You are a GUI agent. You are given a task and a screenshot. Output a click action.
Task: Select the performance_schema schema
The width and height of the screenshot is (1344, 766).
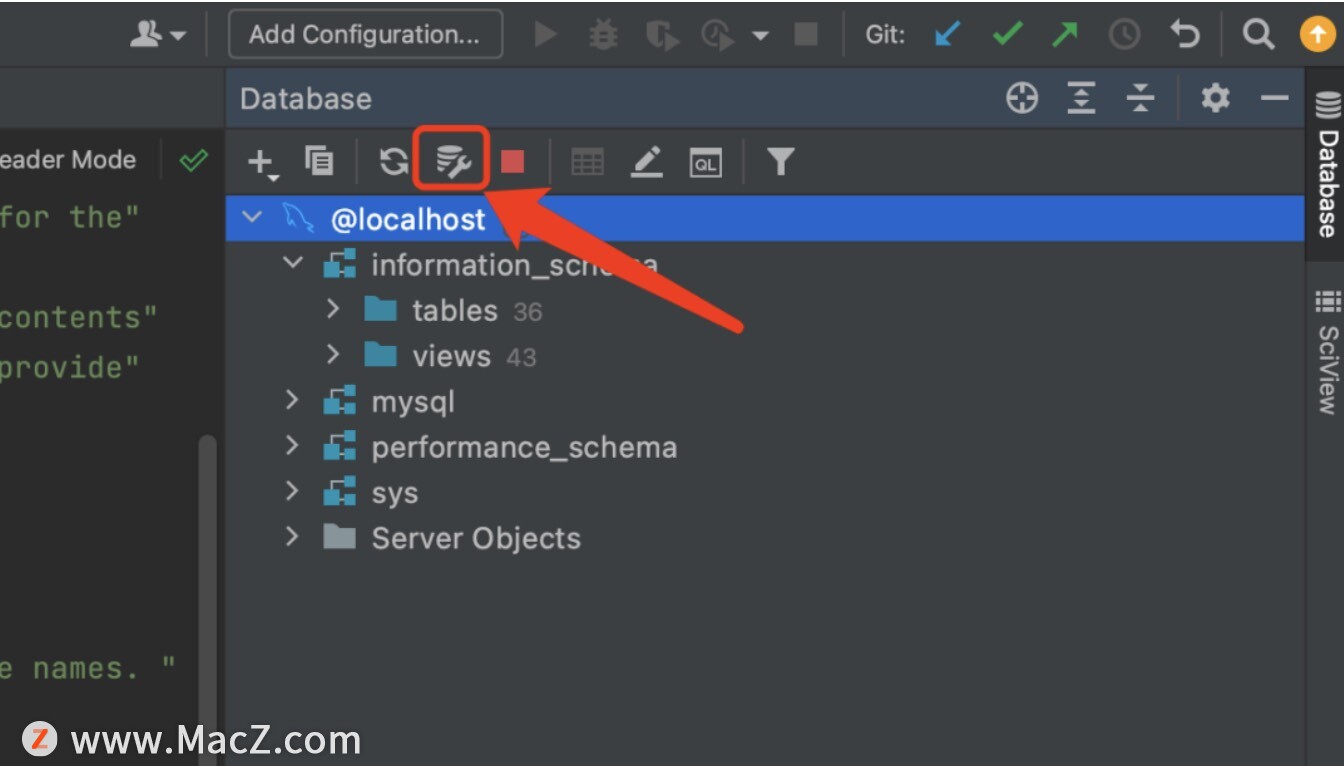point(501,447)
